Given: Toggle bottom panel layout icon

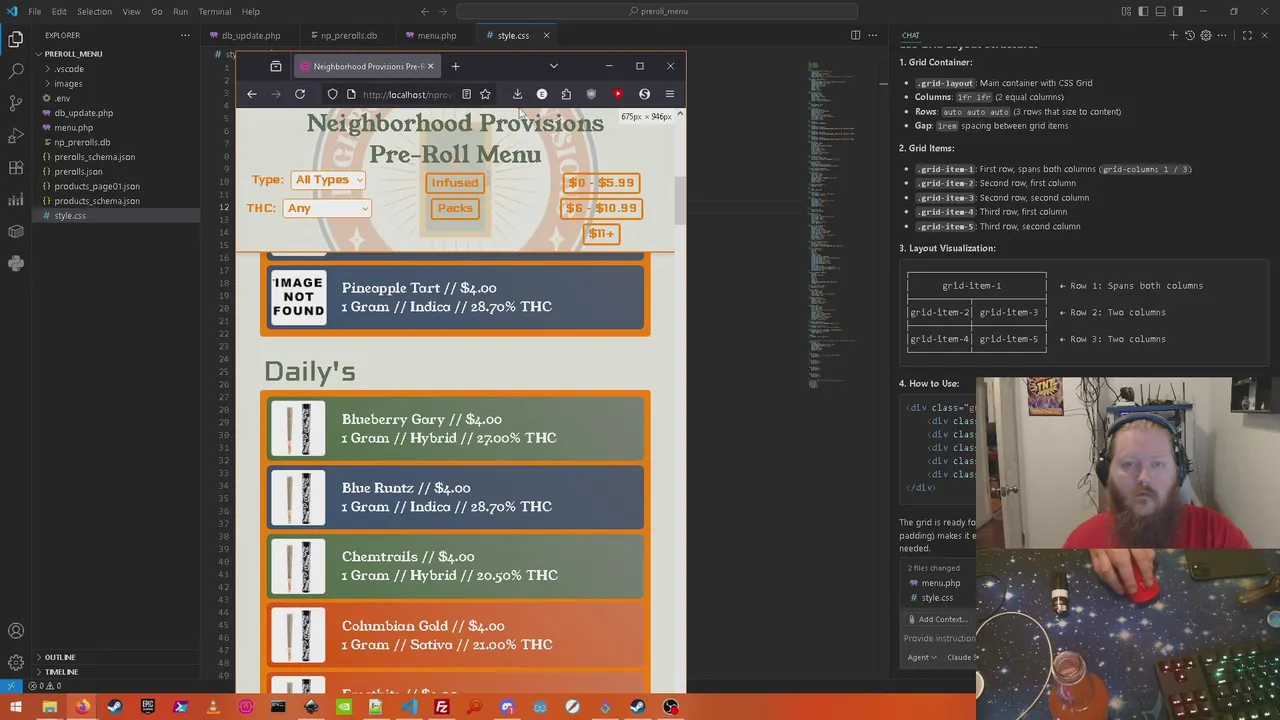Looking at the screenshot, I should click(x=1160, y=11).
